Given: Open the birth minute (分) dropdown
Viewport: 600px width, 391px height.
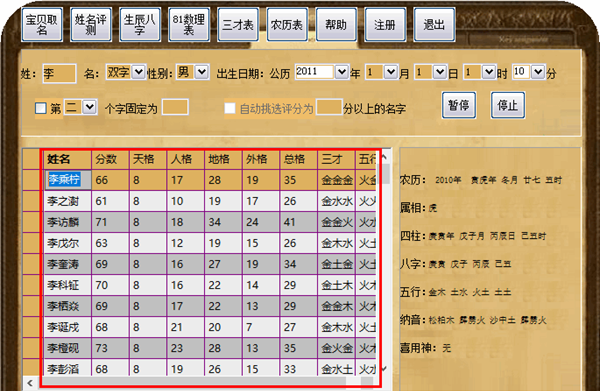Looking at the screenshot, I should tap(538, 72).
